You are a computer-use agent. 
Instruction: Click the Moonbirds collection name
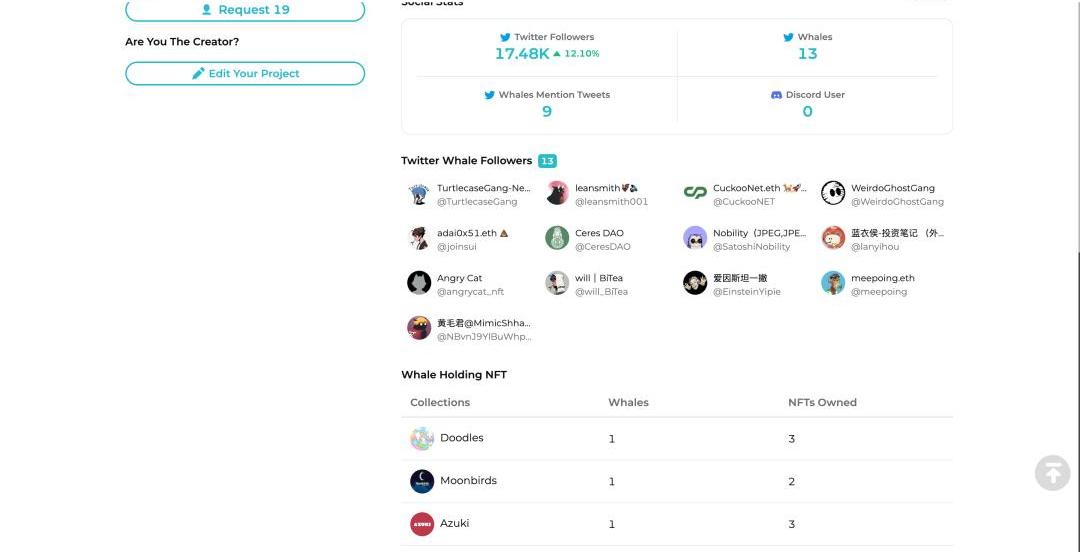click(468, 480)
